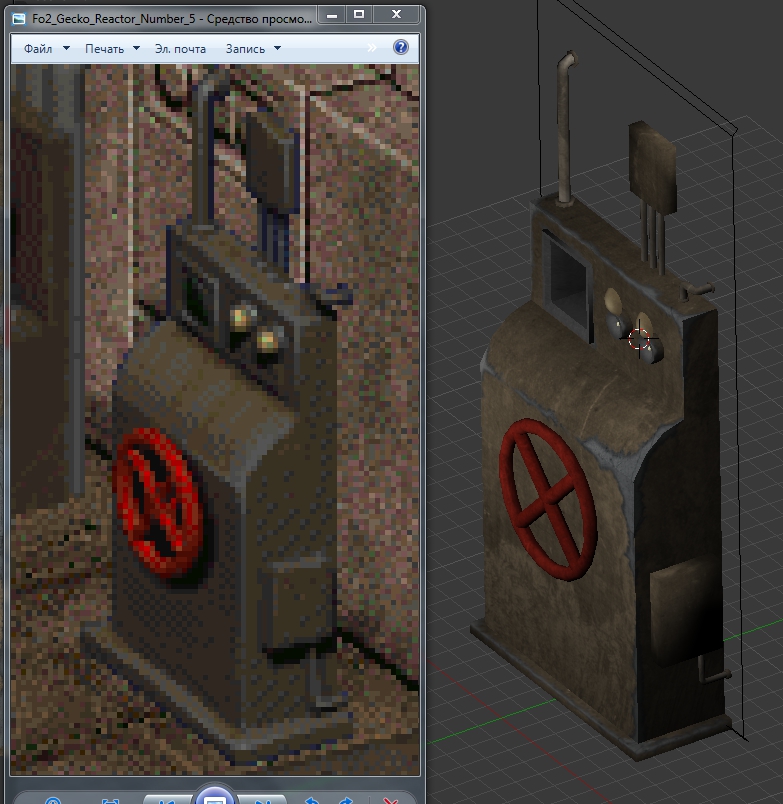Expand the dropdown arrow beside Файл

pyautogui.click(x=66, y=48)
